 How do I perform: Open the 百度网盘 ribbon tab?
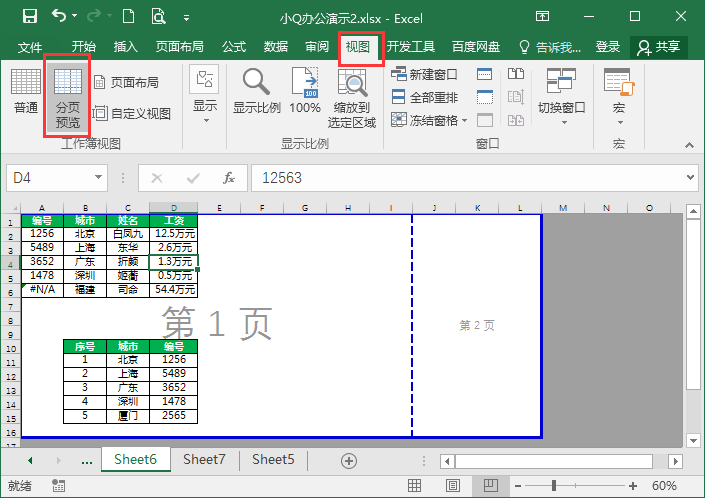tap(476, 47)
